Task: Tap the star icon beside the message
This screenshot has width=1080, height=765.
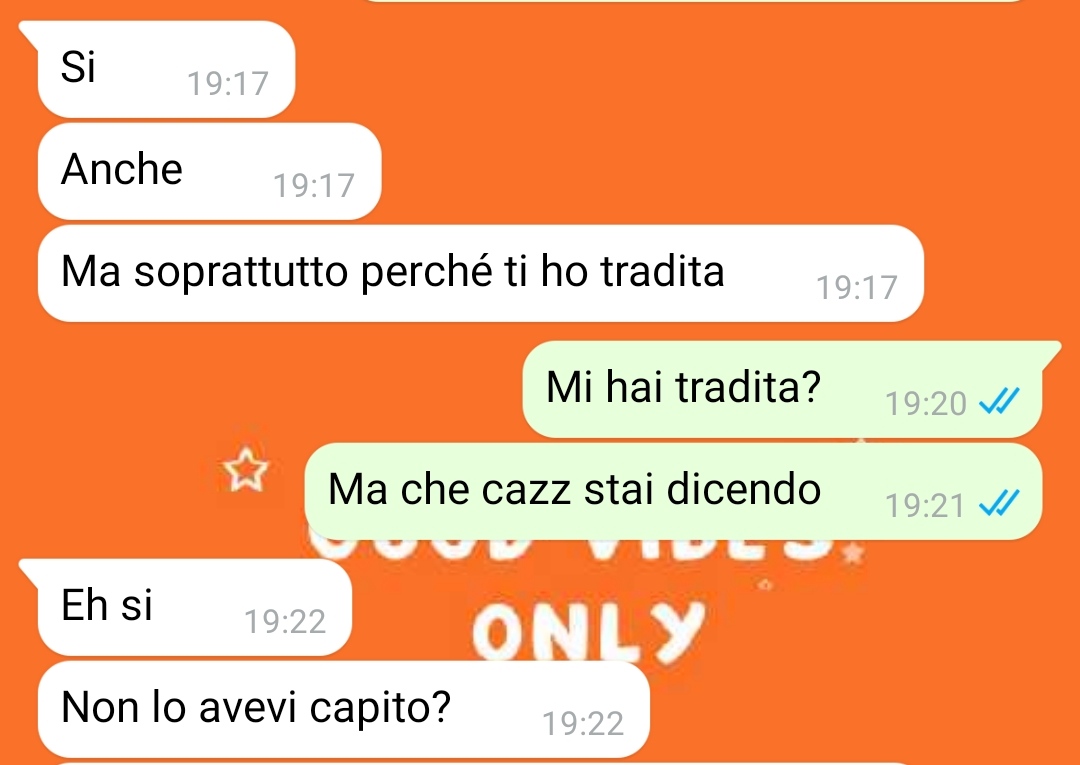Action: (x=246, y=469)
